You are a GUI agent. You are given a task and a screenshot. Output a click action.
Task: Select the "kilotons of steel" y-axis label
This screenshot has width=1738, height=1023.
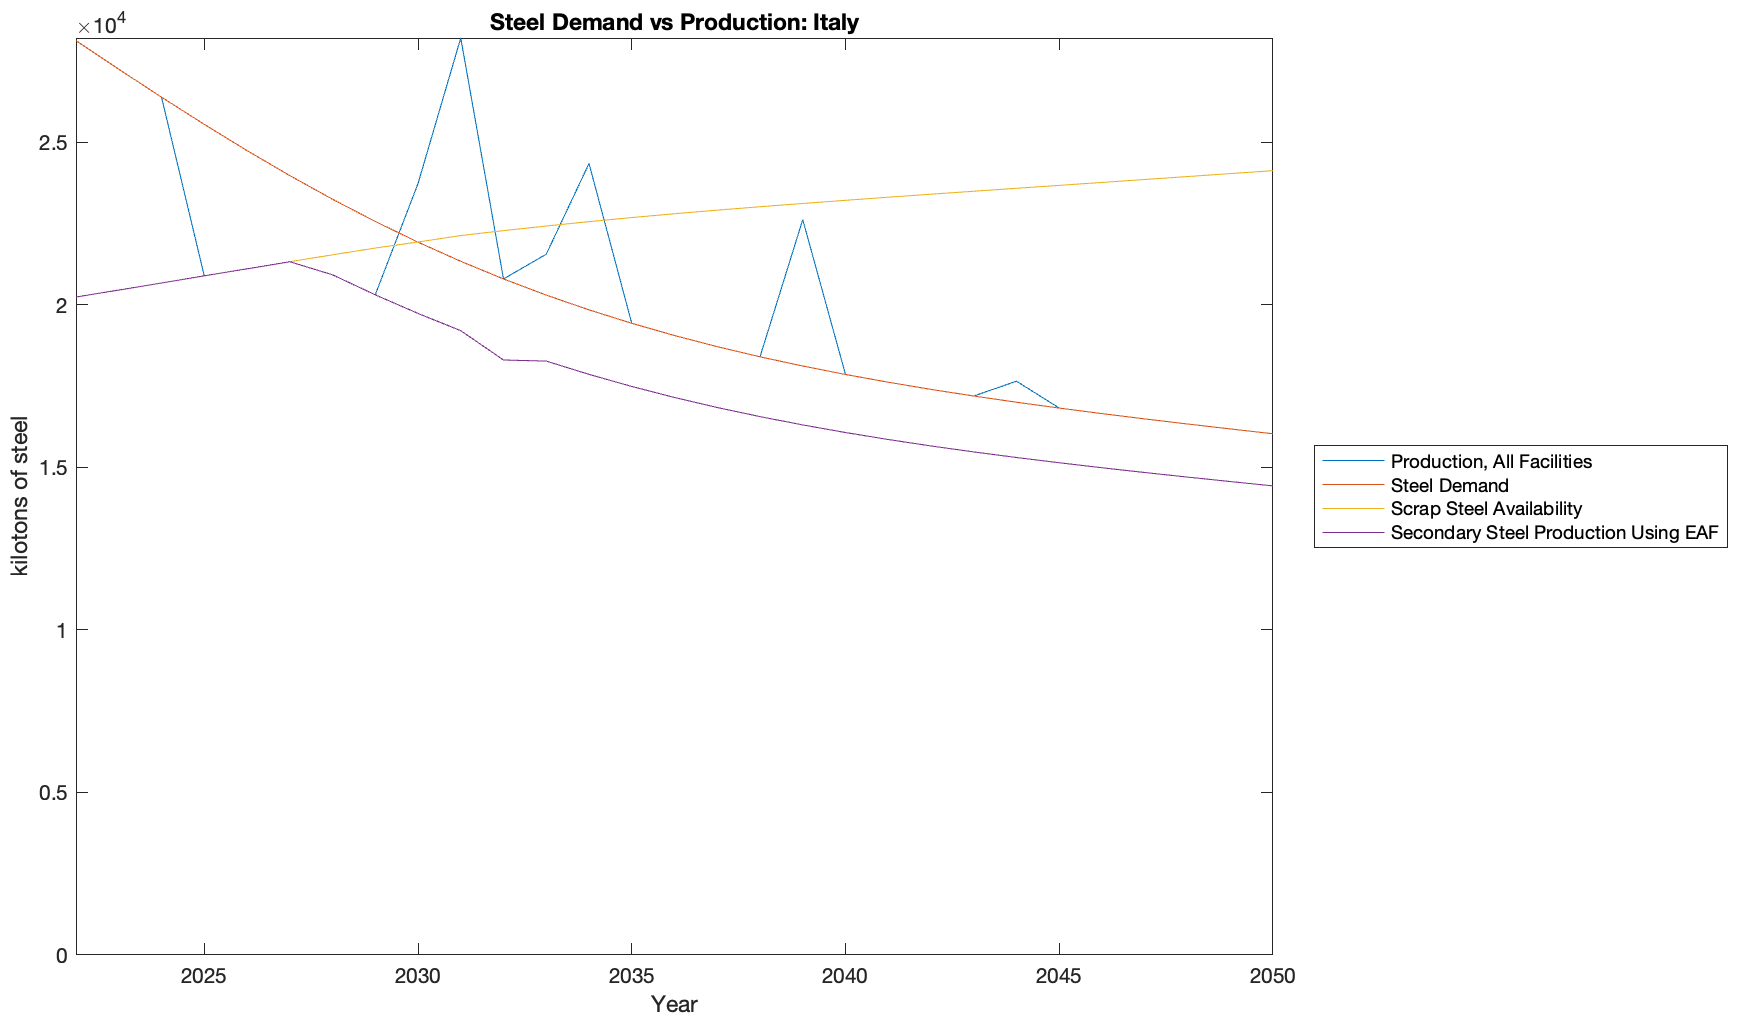[20, 496]
